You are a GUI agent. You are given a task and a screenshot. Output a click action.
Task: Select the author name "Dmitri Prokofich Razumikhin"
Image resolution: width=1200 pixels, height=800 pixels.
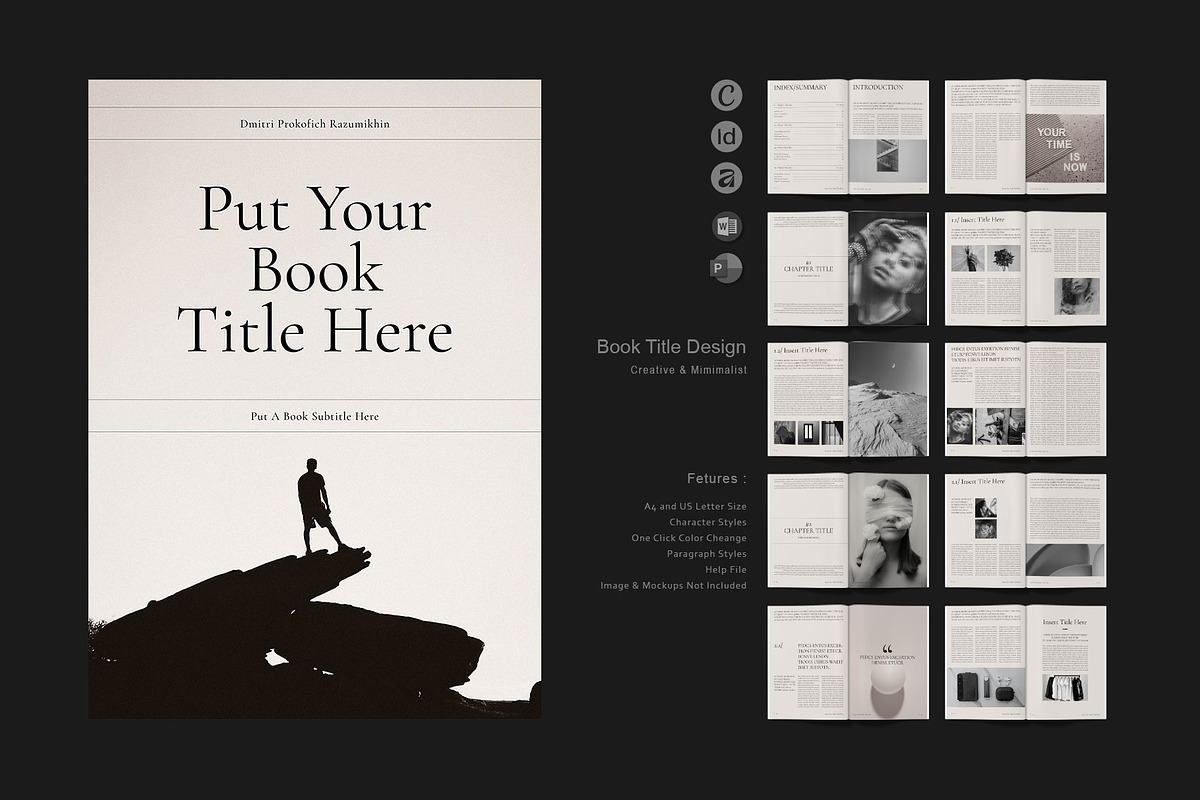(315, 124)
